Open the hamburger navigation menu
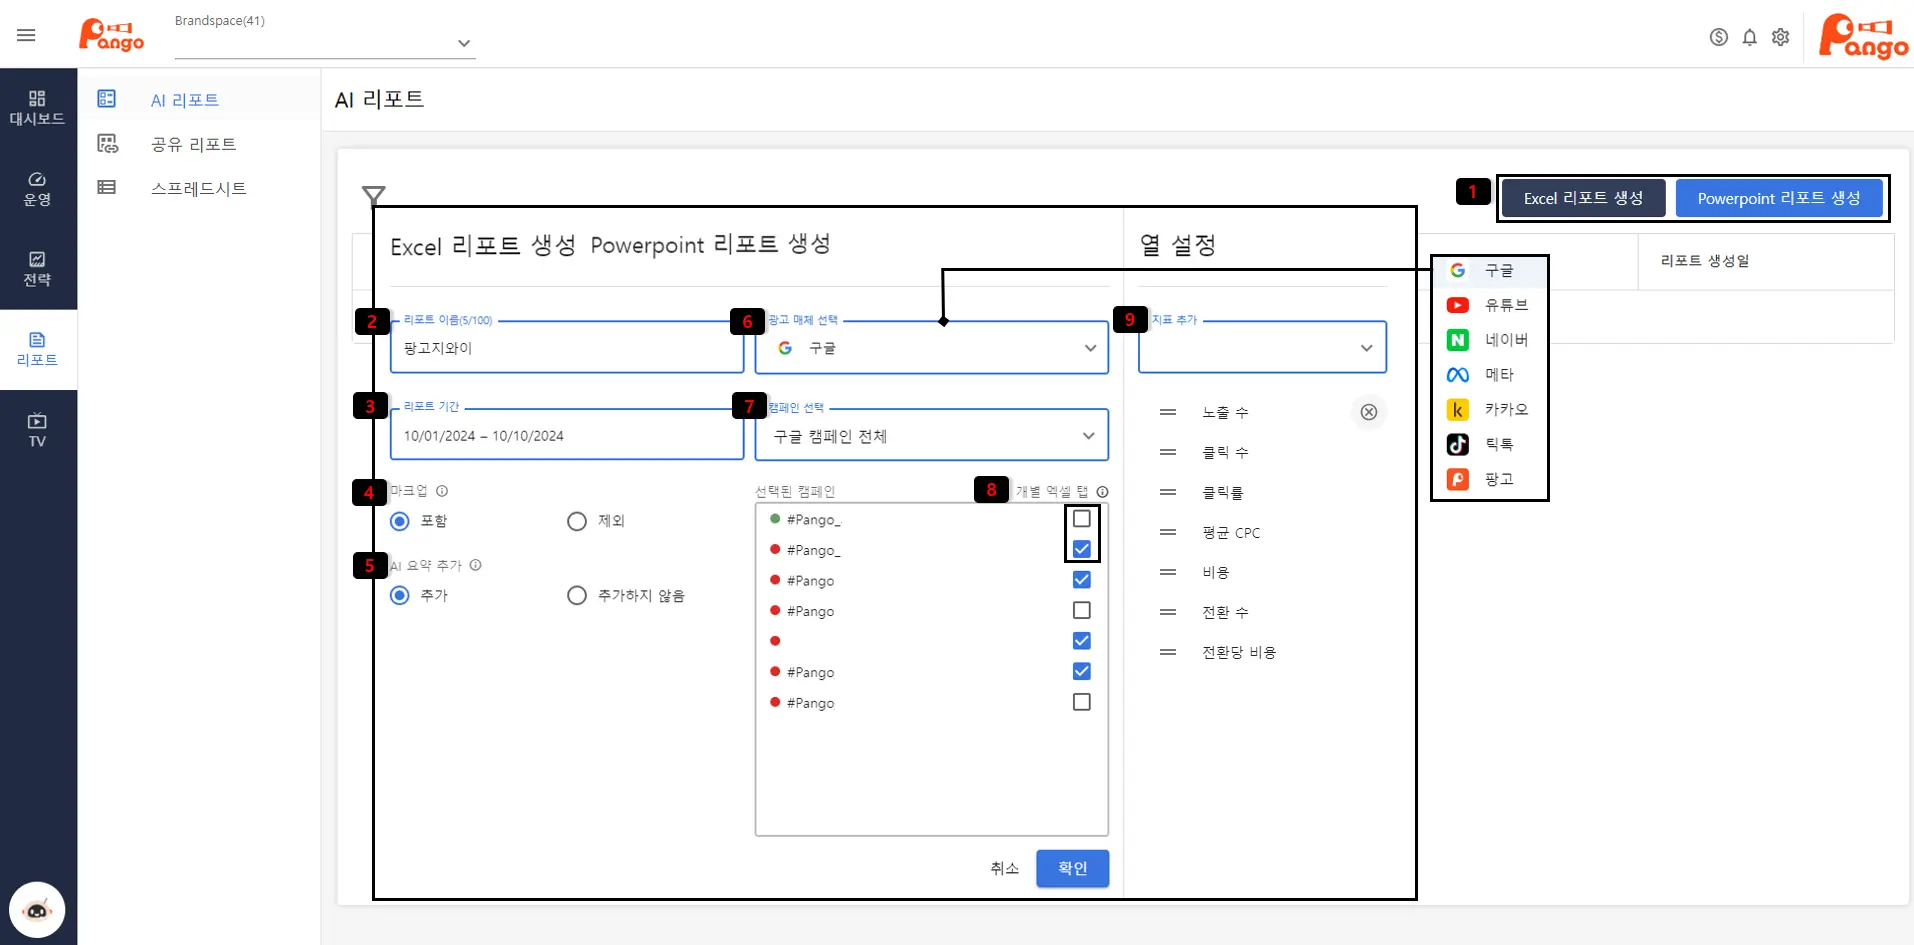This screenshot has width=1914, height=945. pos(26,35)
